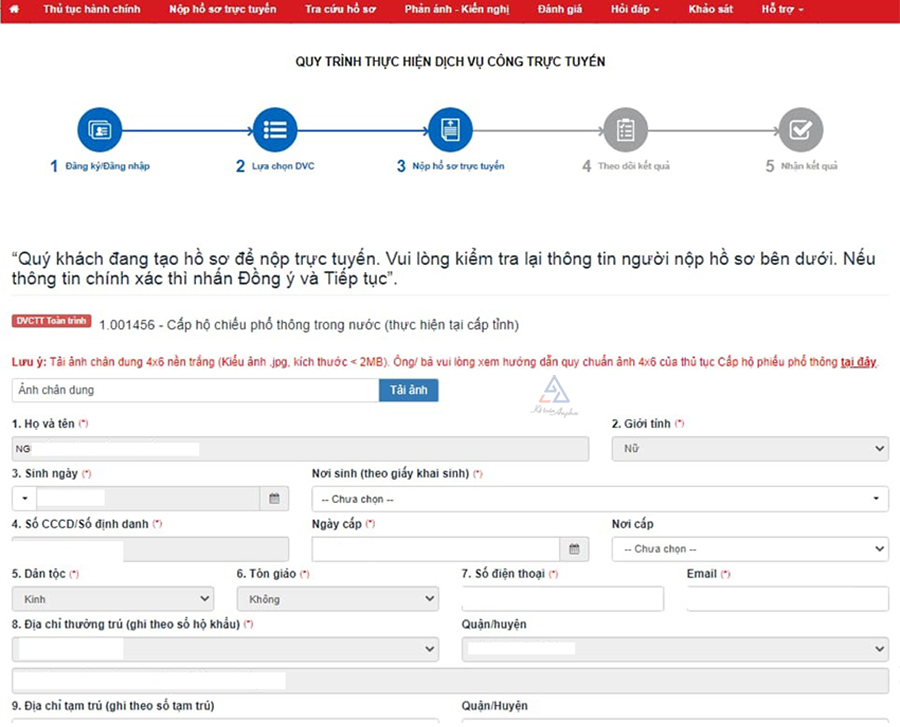
Task: Click the Email input field
Action: pos(787,599)
